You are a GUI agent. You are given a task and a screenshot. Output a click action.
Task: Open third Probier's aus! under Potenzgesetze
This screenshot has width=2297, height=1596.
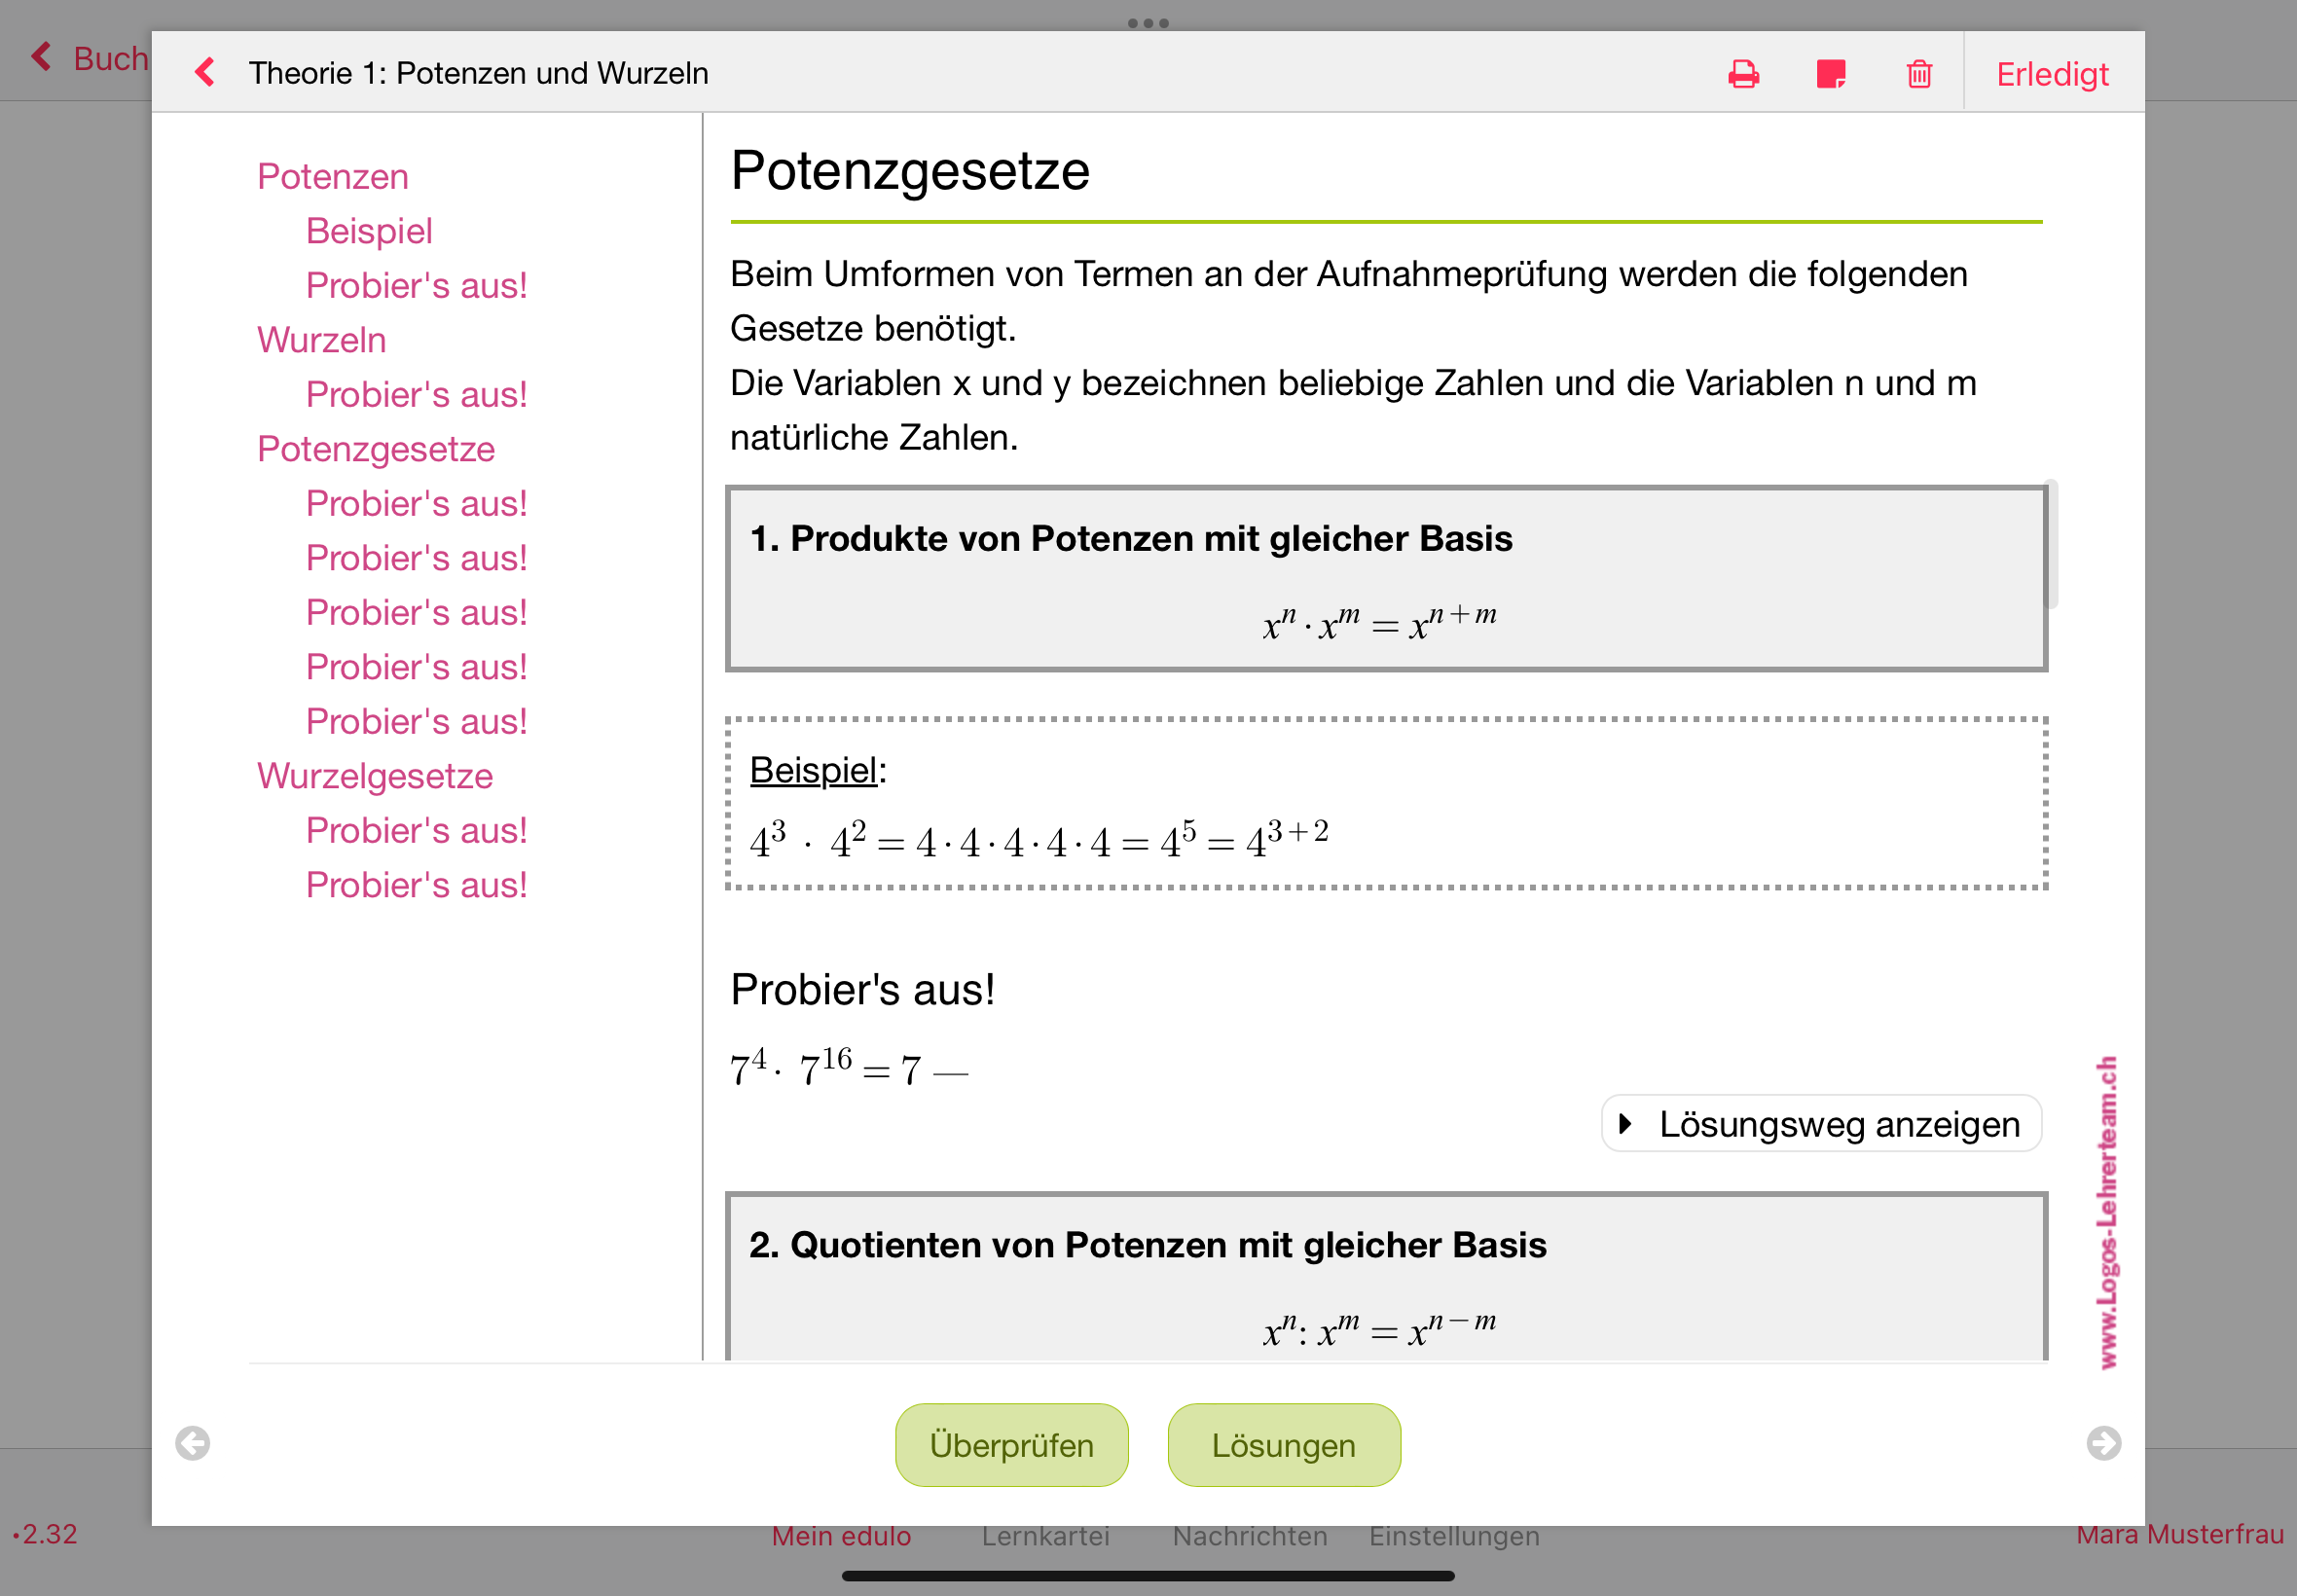coord(416,612)
